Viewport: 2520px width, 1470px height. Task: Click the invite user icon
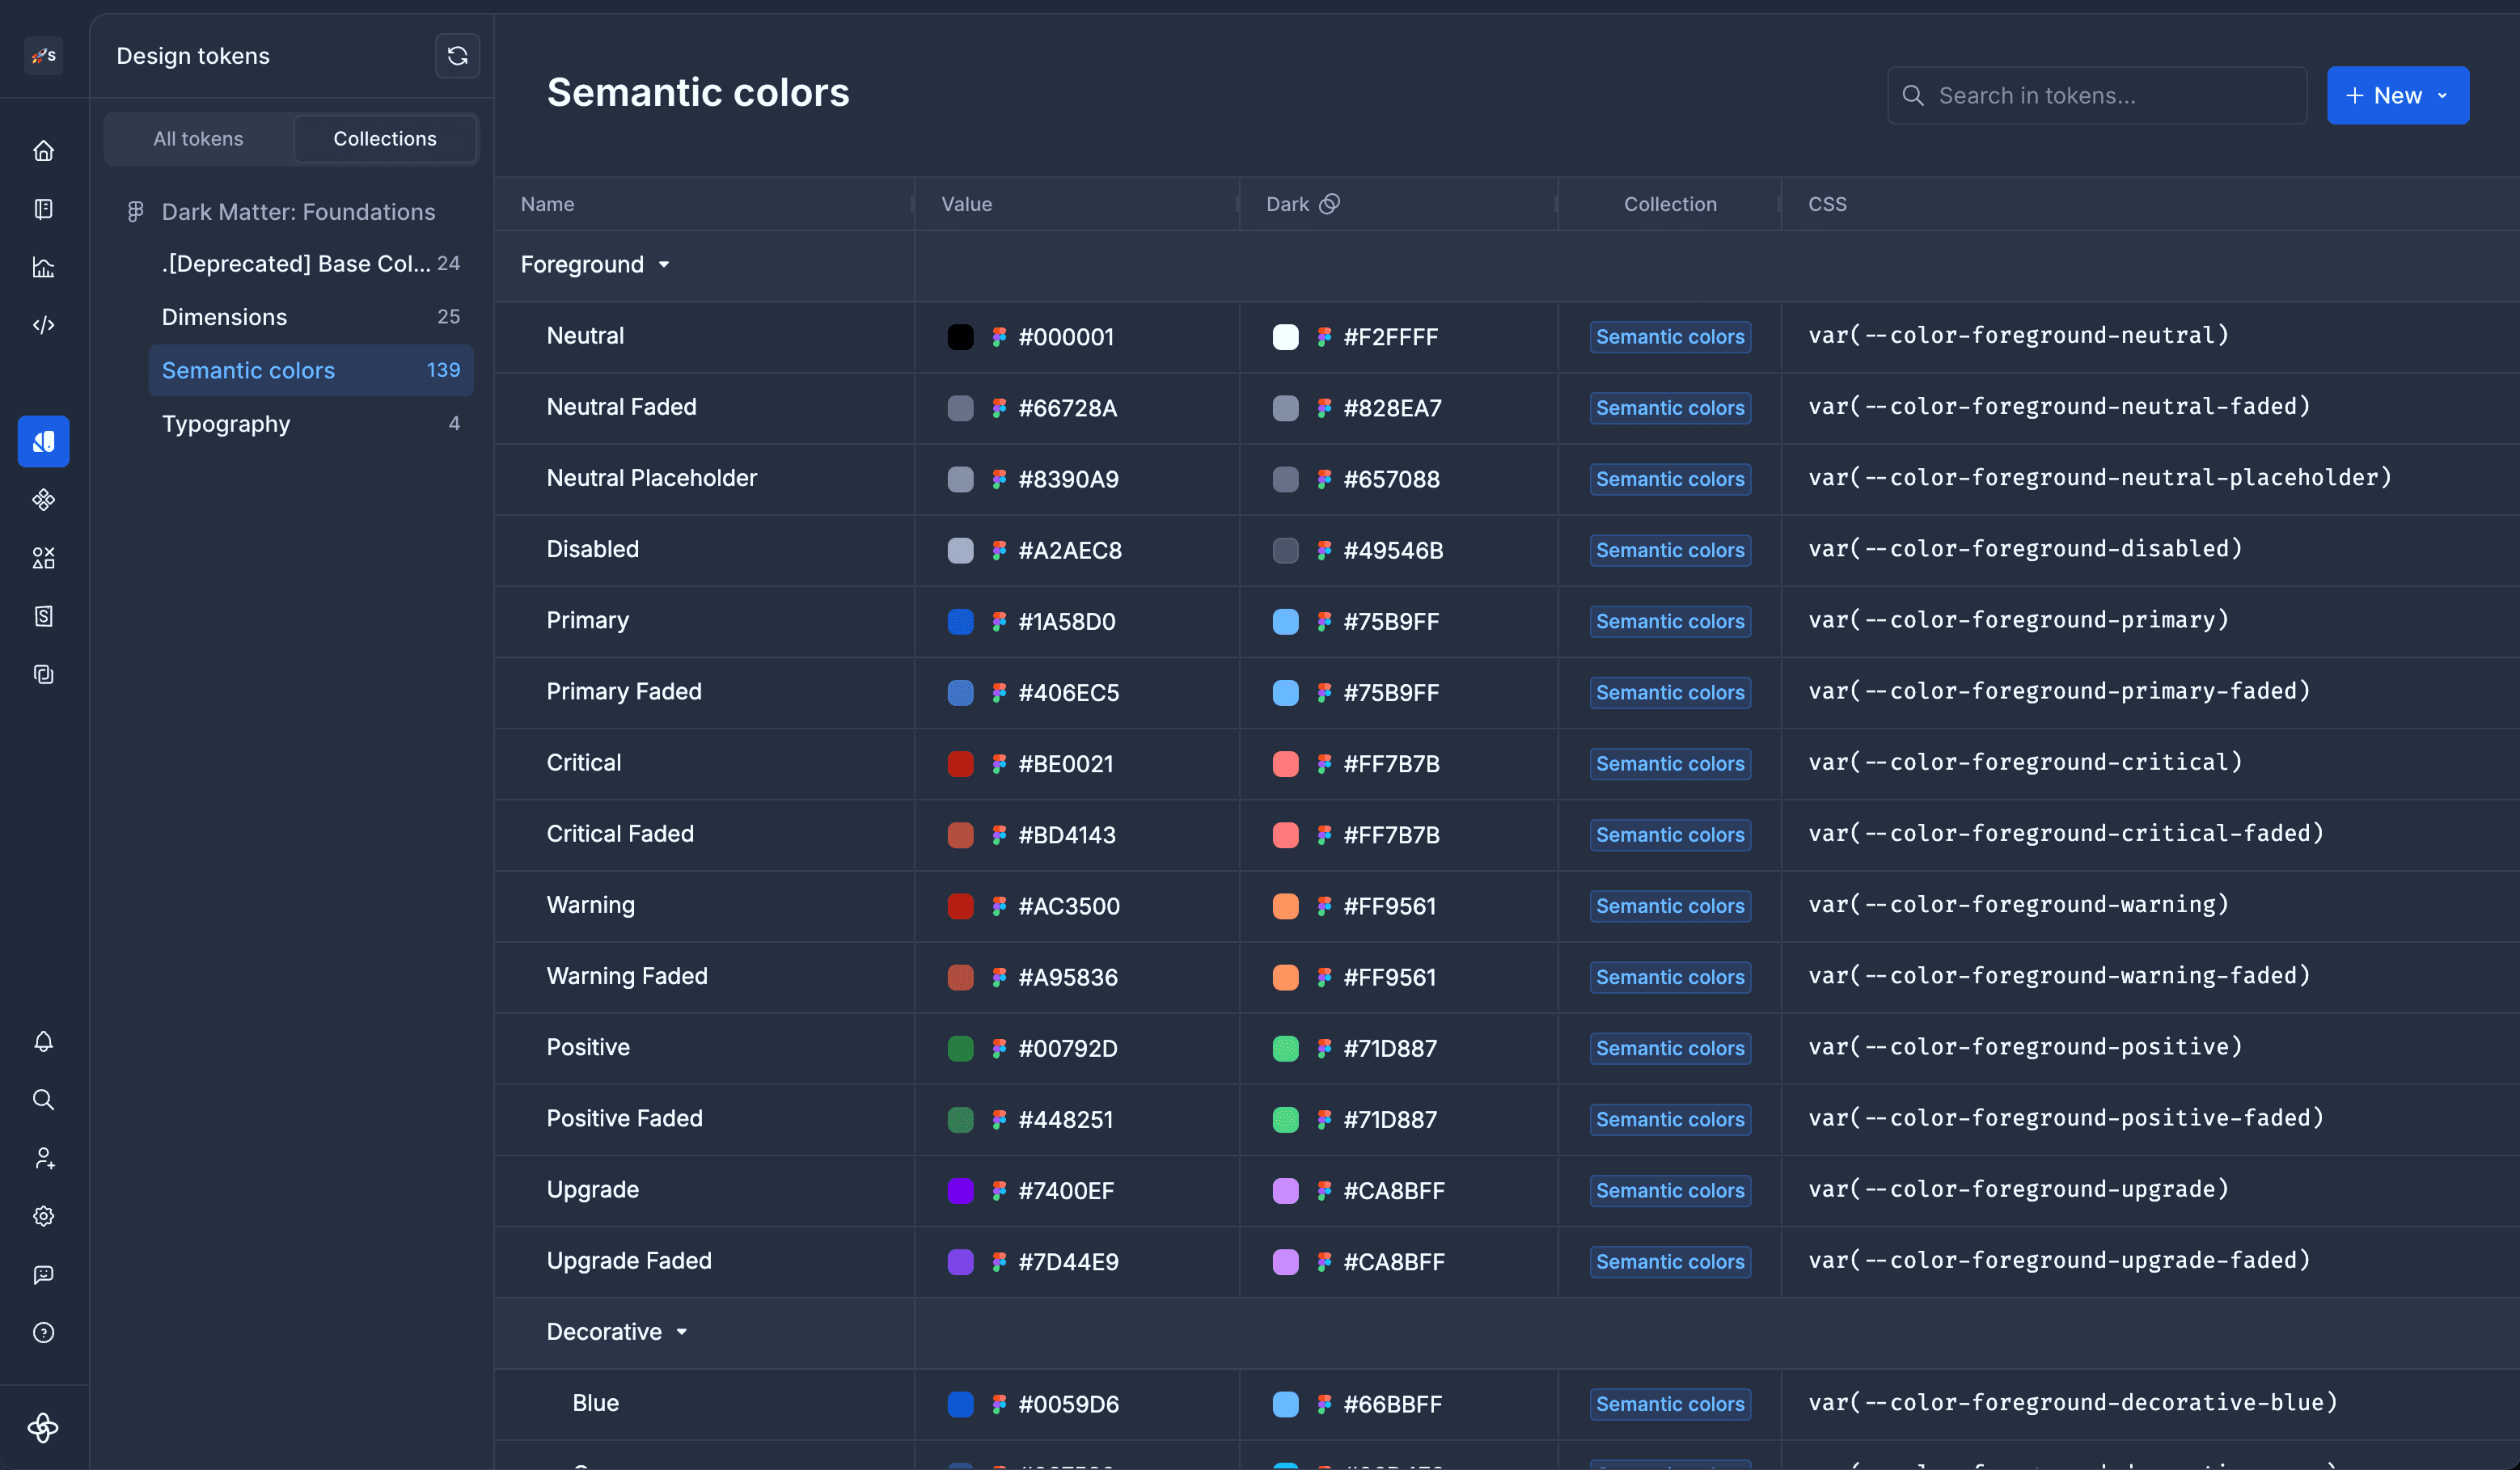coord(44,1158)
